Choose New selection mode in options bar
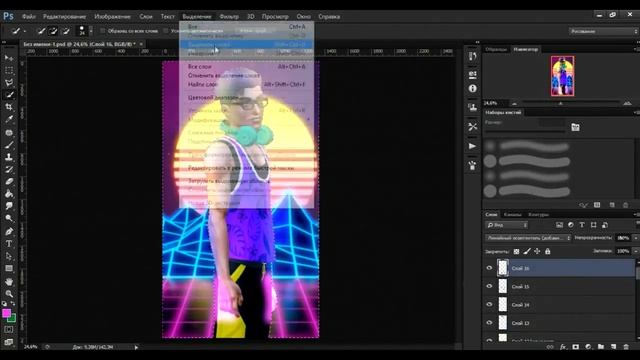 [41, 31]
